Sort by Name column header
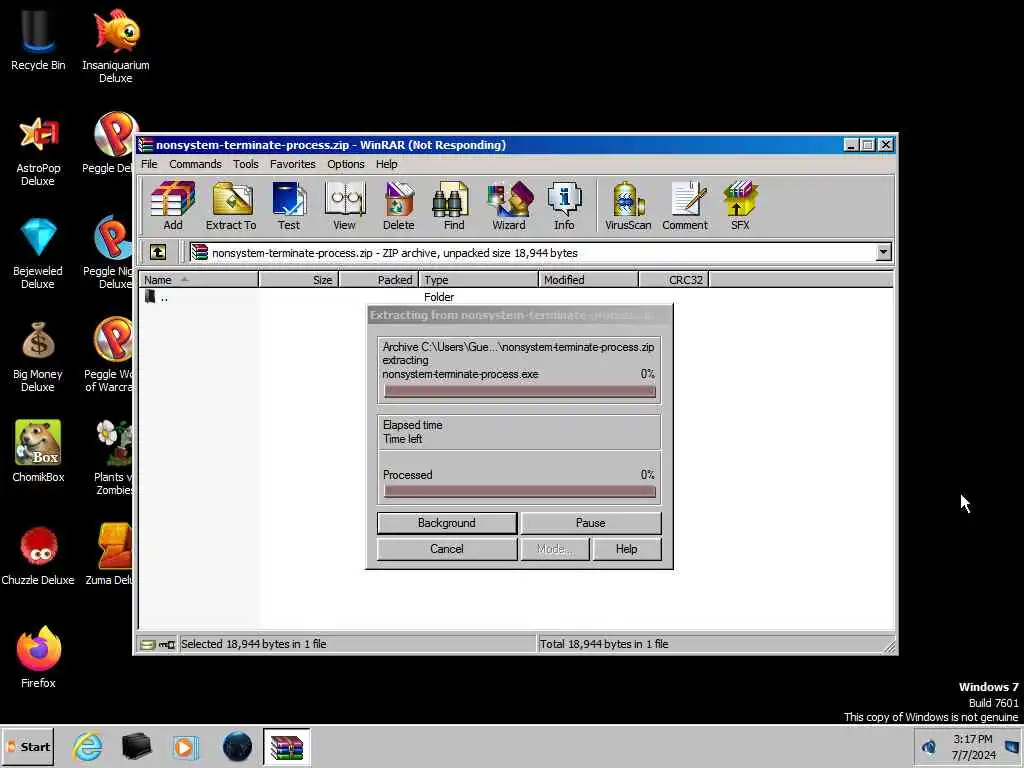Screen dimensions: 1024x768 (199, 280)
